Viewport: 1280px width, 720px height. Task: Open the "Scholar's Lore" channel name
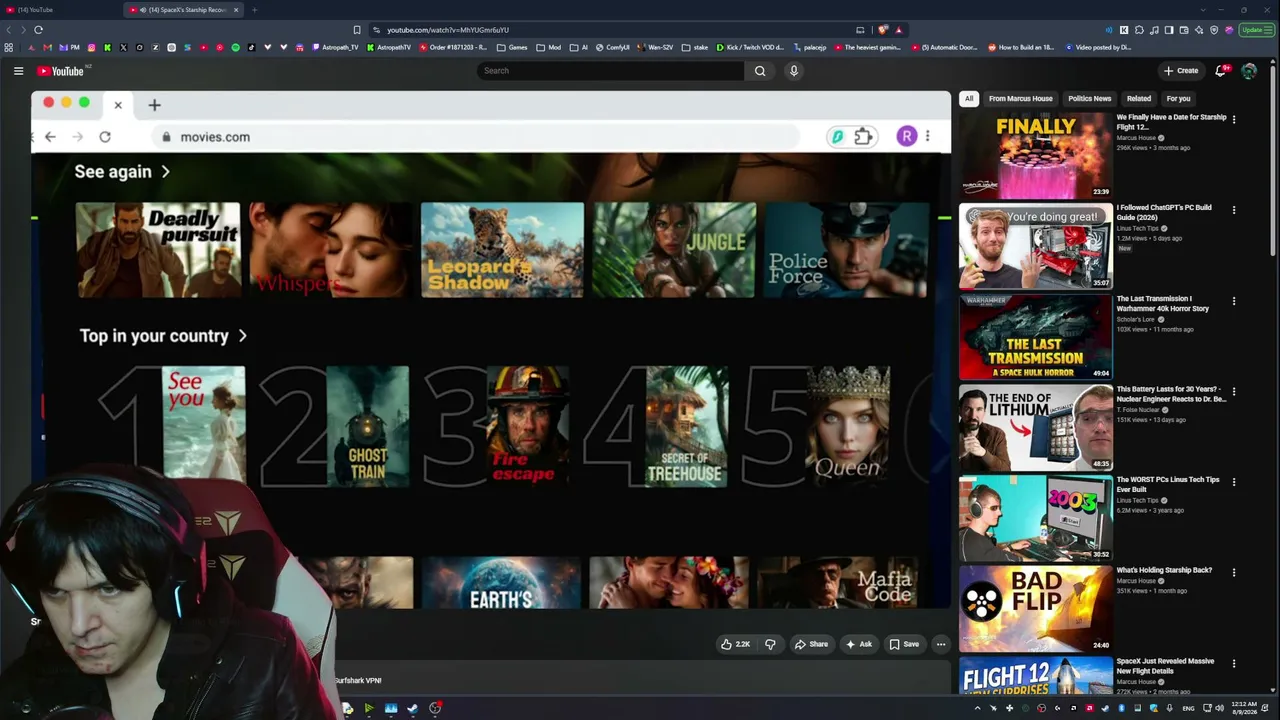tap(1136, 319)
